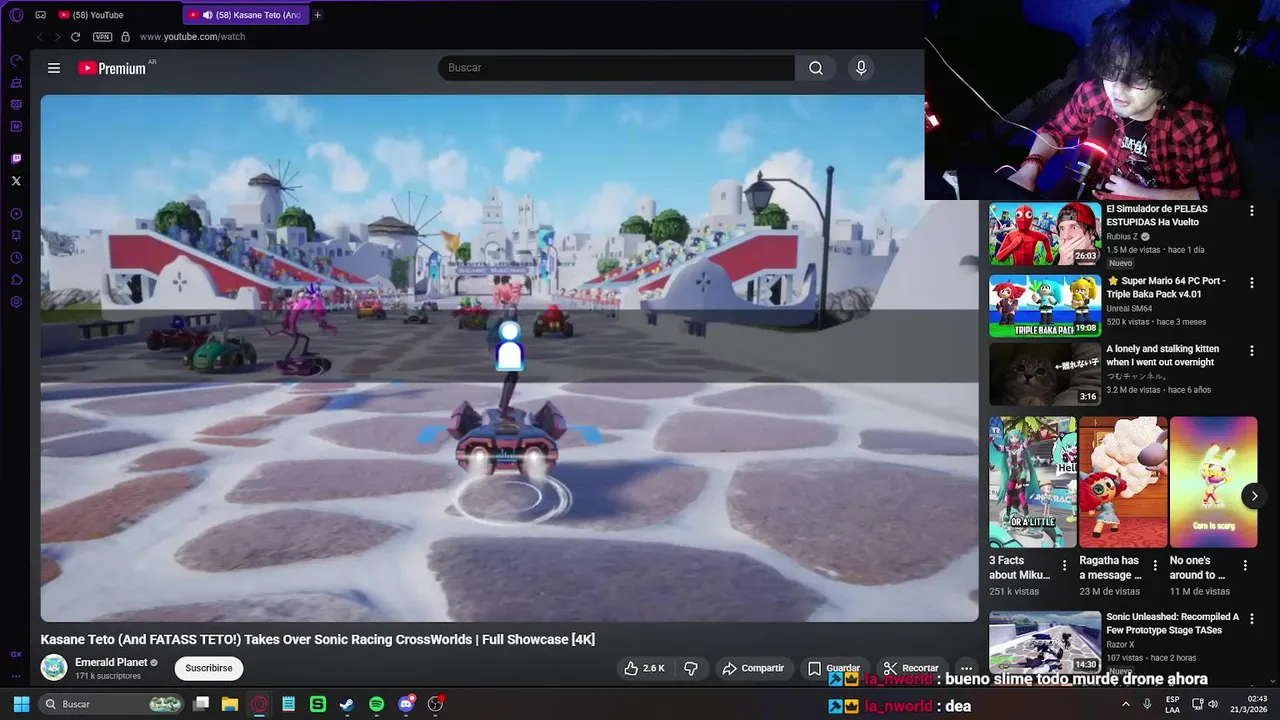Open options for 'Ragatha has a message' short

pos(1155,565)
